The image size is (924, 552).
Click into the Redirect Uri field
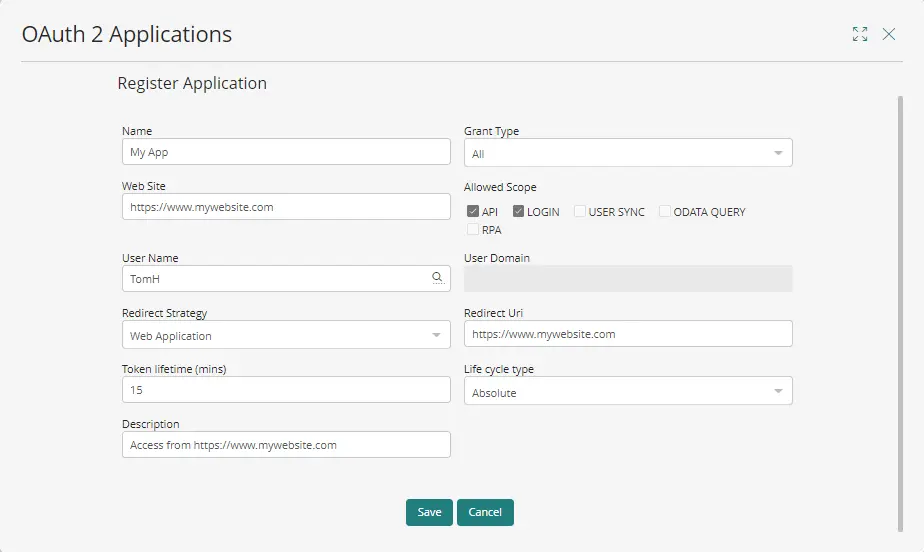(x=628, y=334)
